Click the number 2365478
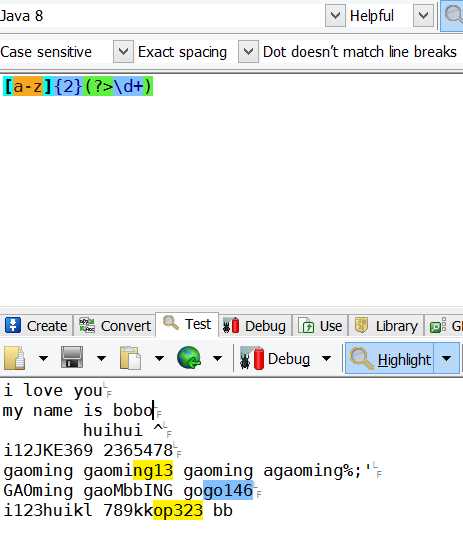Image resolution: width=463 pixels, height=552 pixels. (x=138, y=450)
